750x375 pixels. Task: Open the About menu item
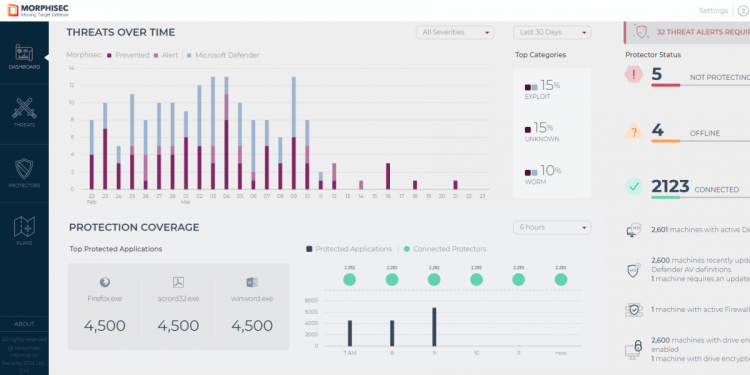24,324
